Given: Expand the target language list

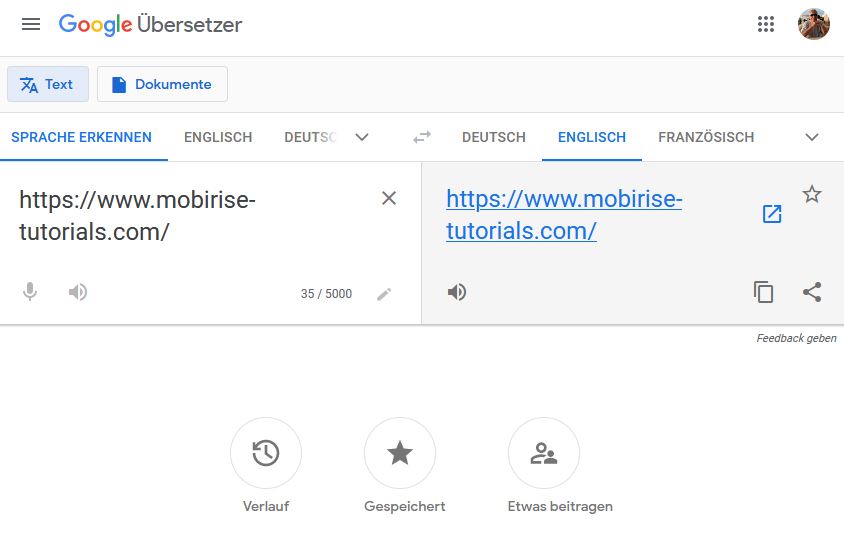Looking at the screenshot, I should pos(812,137).
